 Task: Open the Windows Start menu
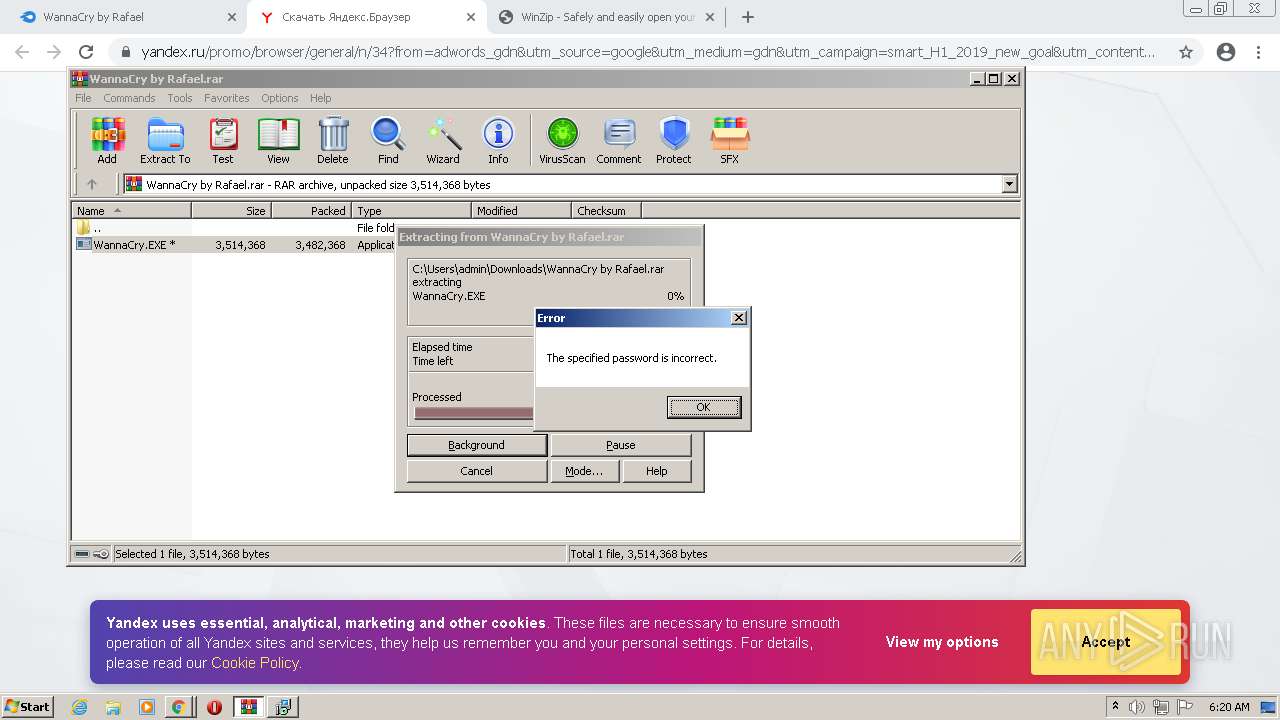(x=27, y=706)
